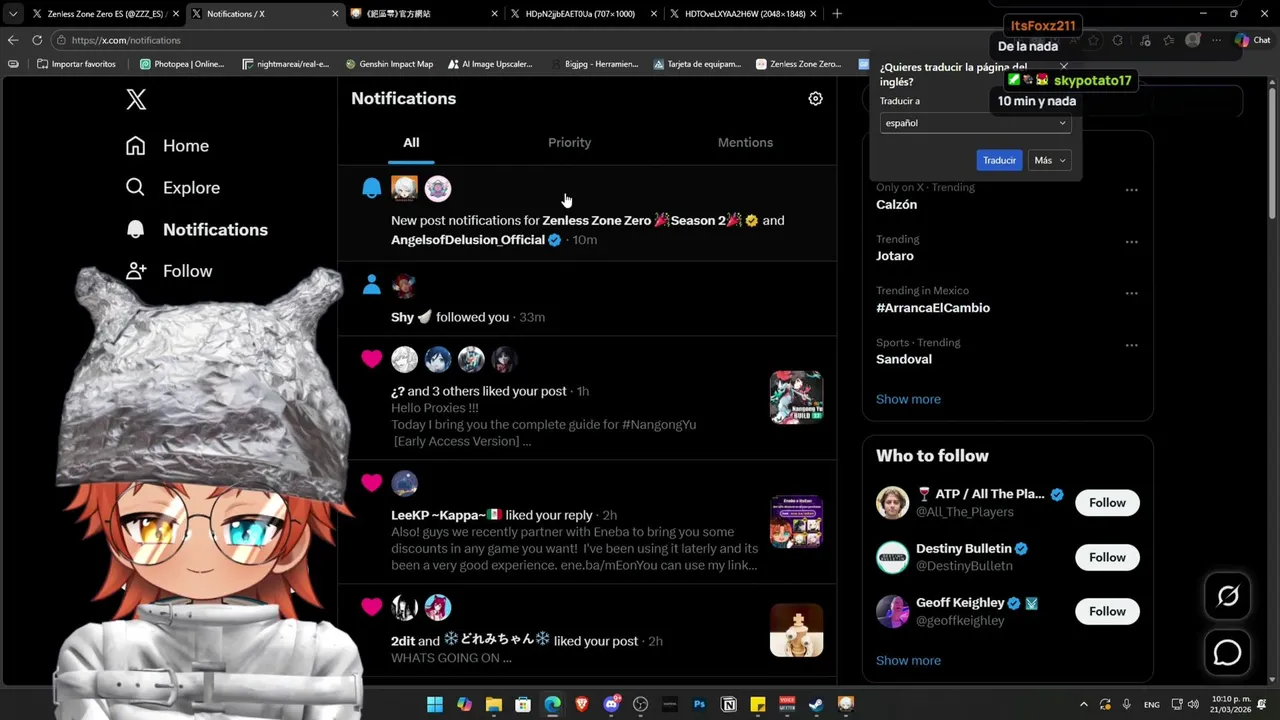Close the translate page popup
The image size is (1280, 720).
[x=1063, y=67]
